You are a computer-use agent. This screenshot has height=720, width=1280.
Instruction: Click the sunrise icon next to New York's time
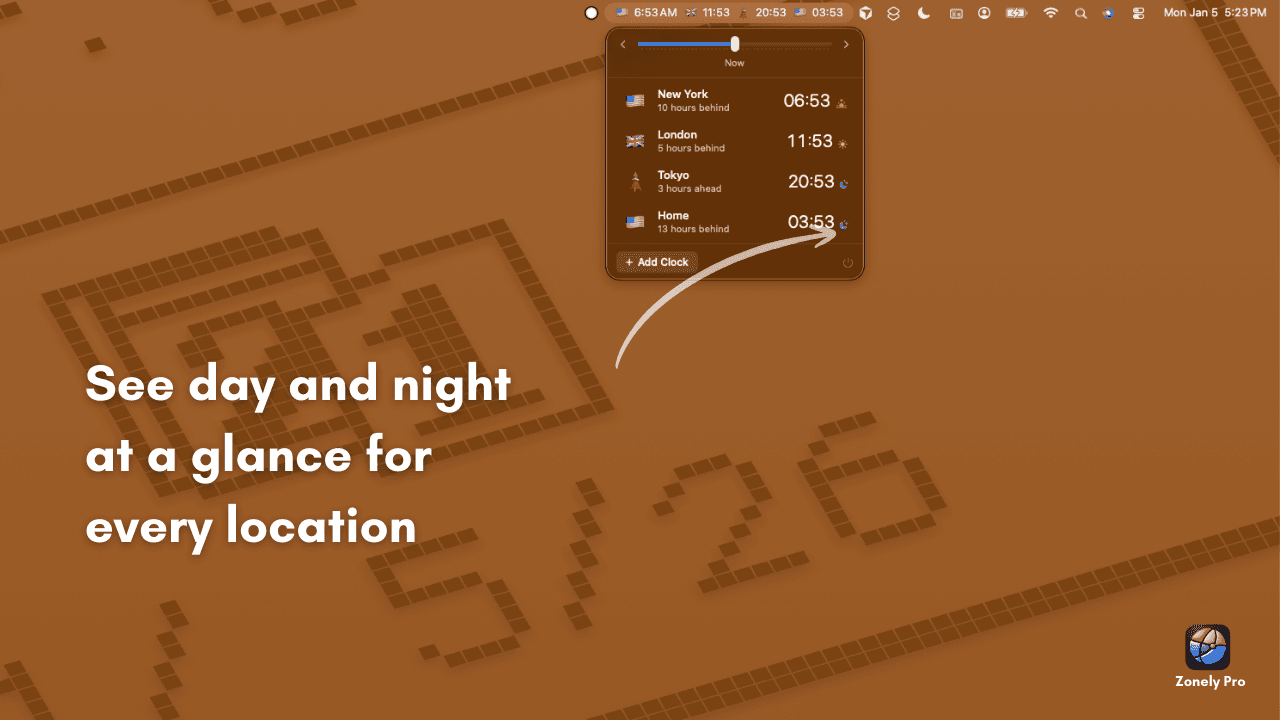coord(841,102)
